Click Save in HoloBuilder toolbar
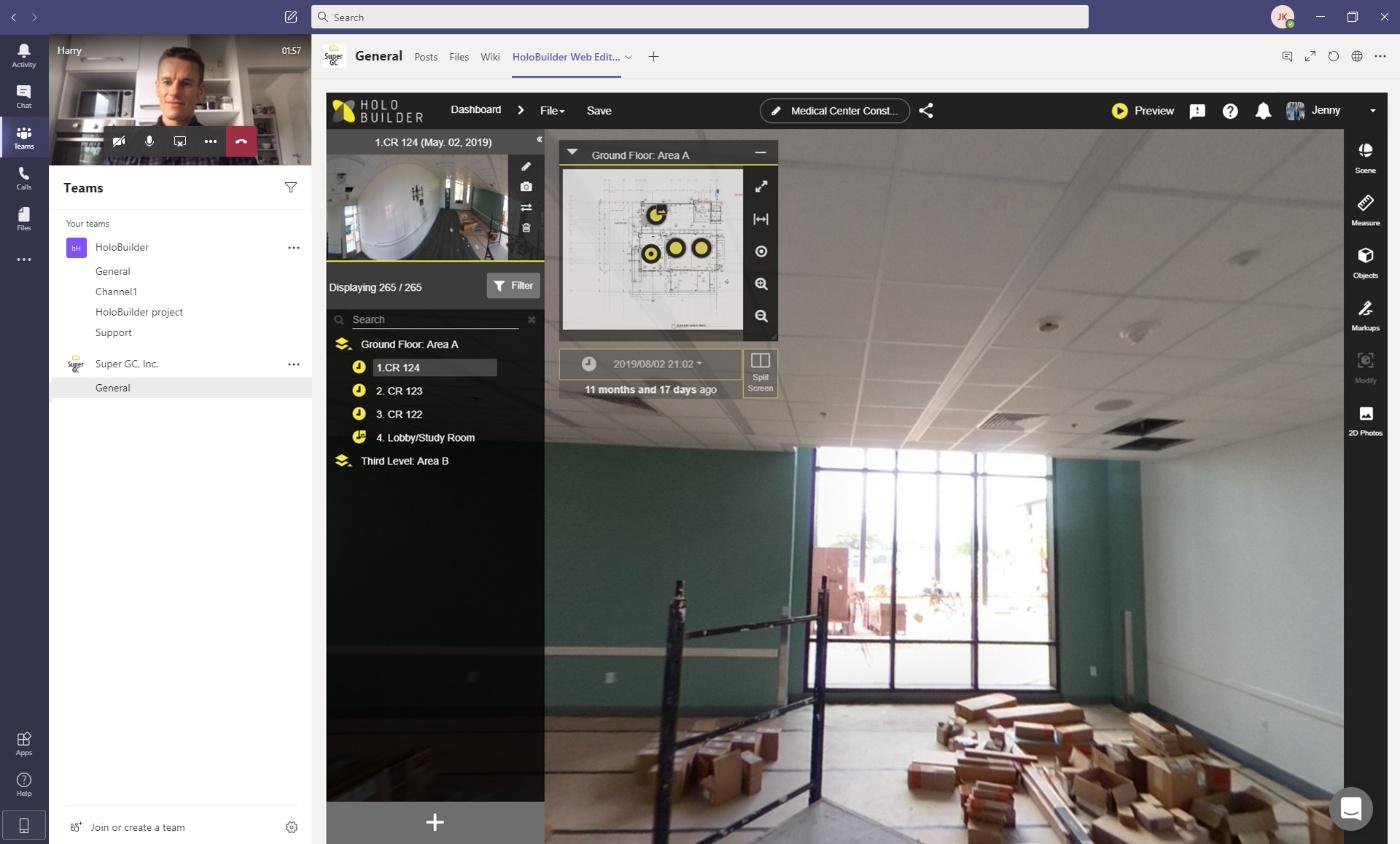 tap(599, 111)
